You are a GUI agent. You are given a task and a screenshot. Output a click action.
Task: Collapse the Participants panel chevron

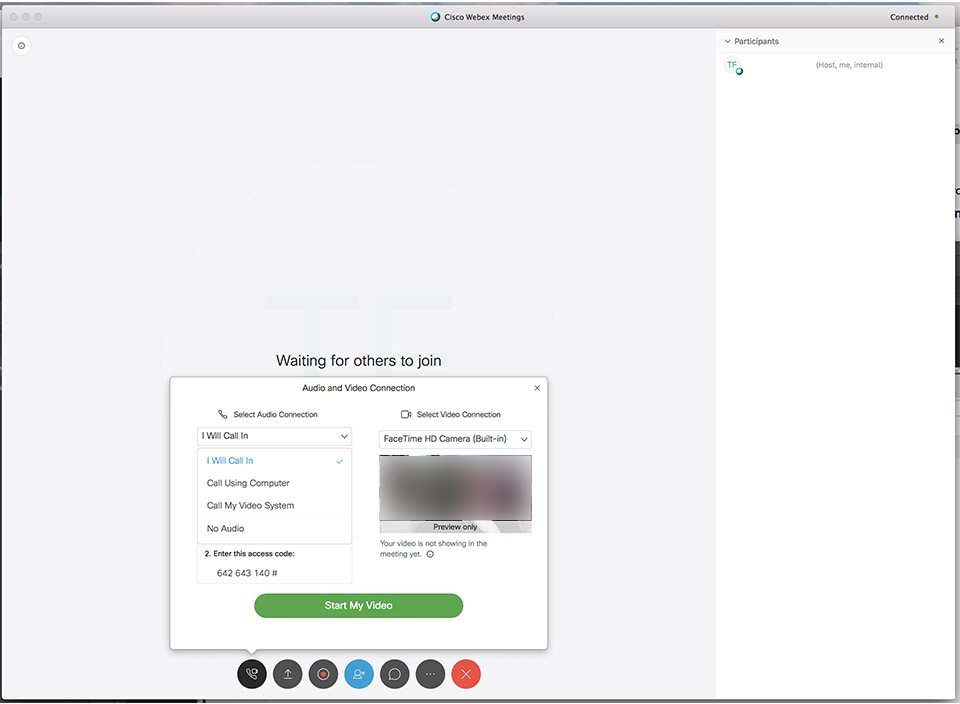pyautogui.click(x=727, y=42)
